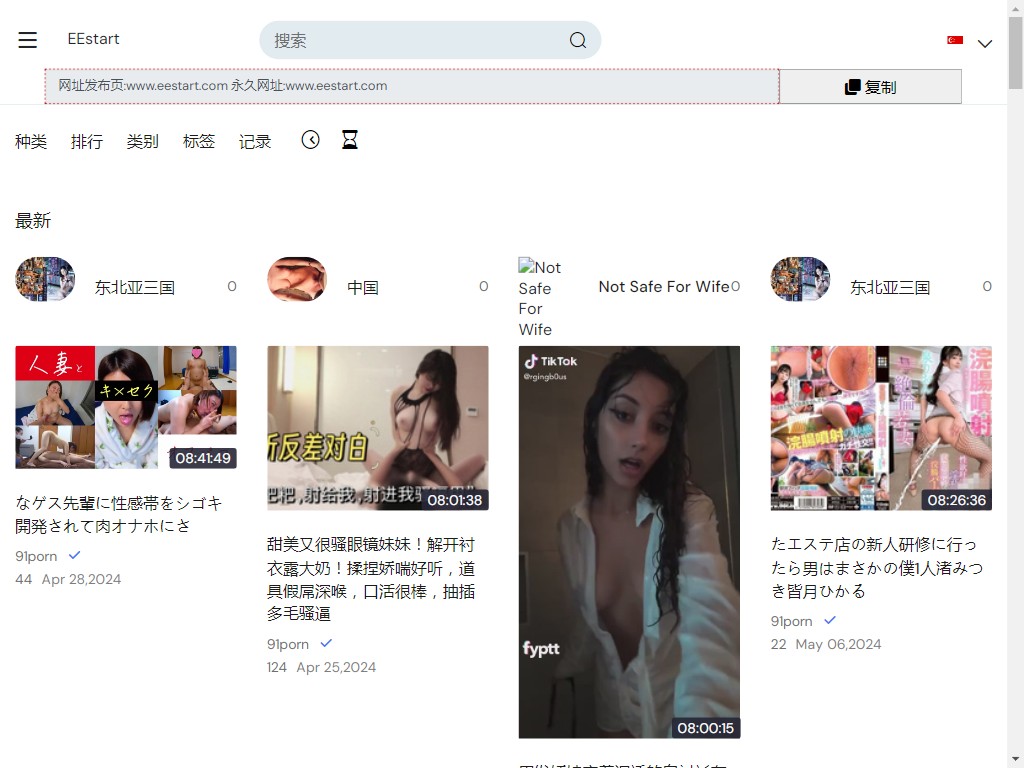
Task: Click the verified checkmark above May 06,2024
Action: [829, 620]
